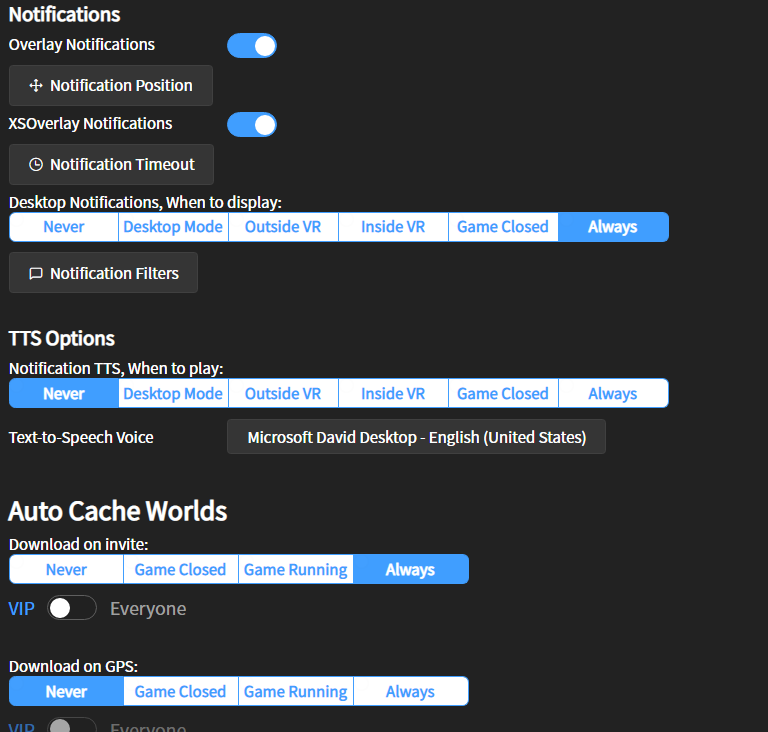Image resolution: width=768 pixels, height=732 pixels.
Task: Click the speech bubble icon on Notification Filters
Action: (36, 273)
